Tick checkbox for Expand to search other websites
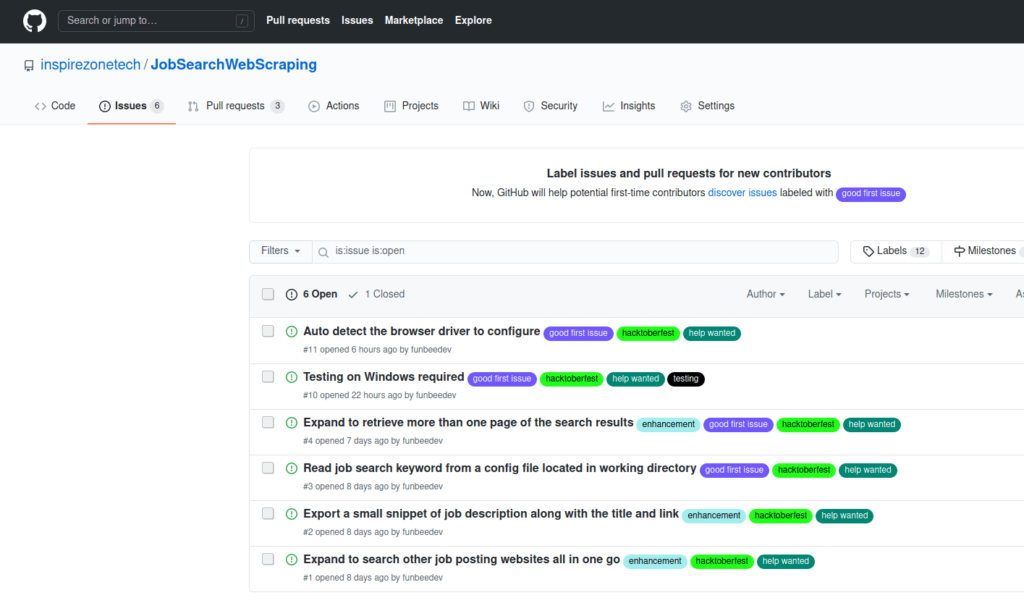Viewport: 1024px width, 611px height. 268,559
